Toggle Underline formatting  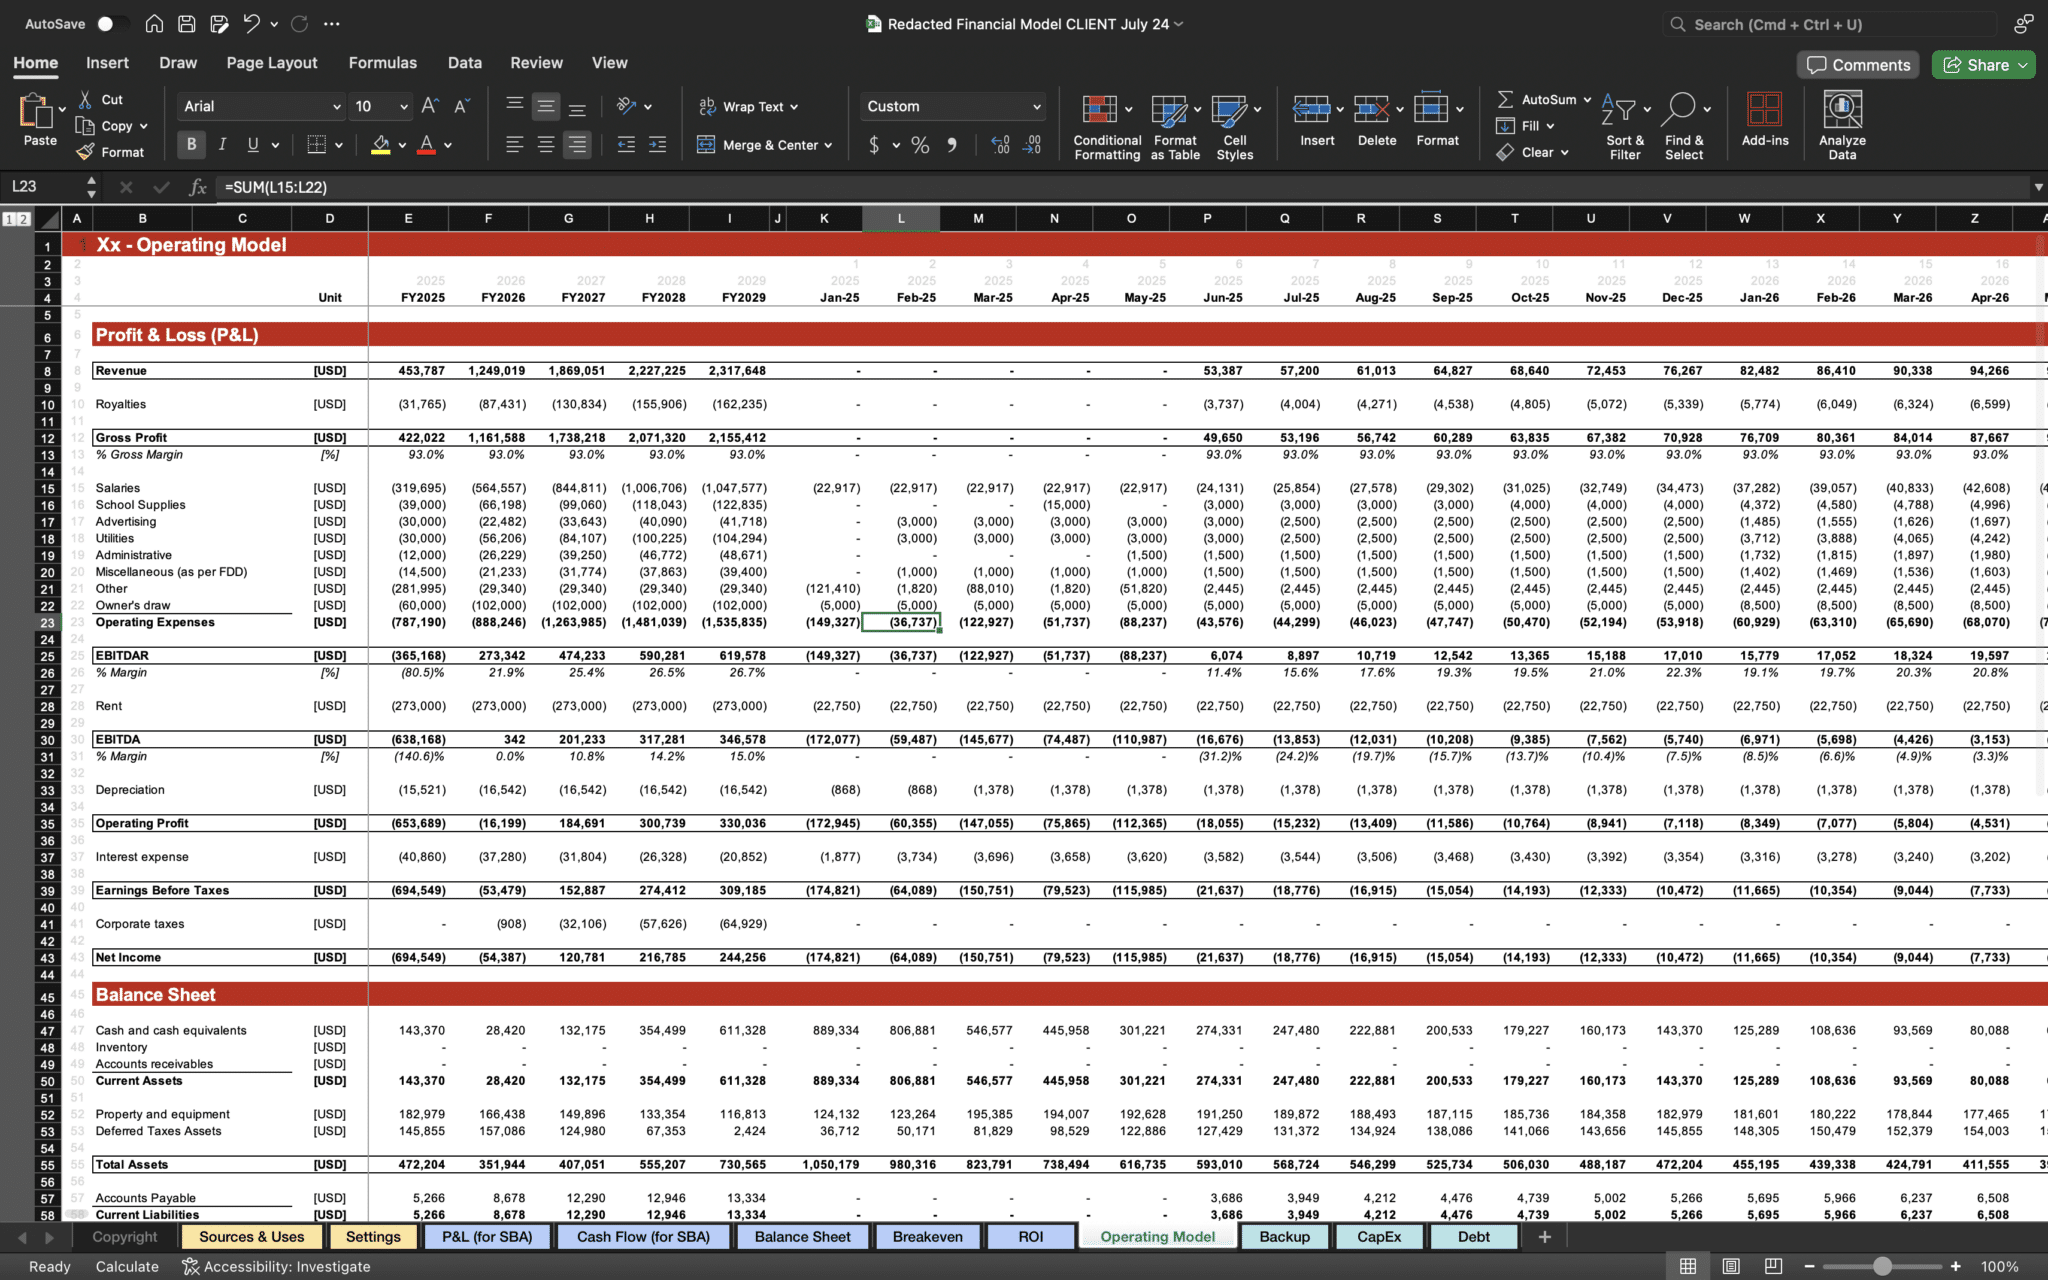click(253, 145)
